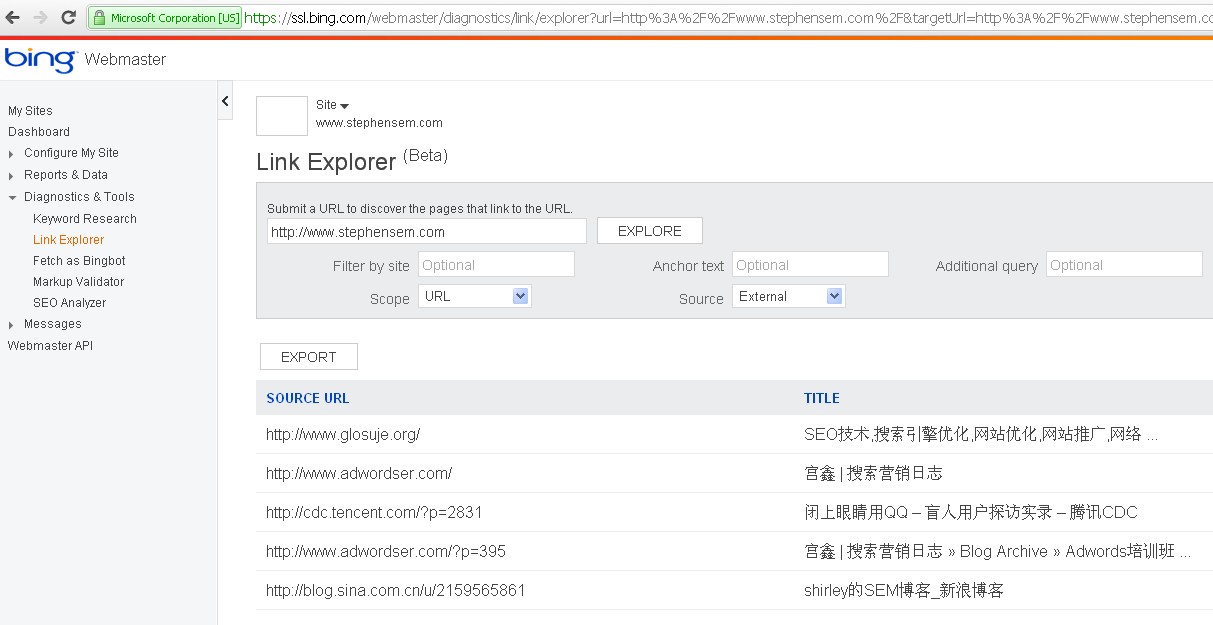Click the title containing Blog Archive » Adwords
The image size is (1213, 625).
(x=998, y=552)
